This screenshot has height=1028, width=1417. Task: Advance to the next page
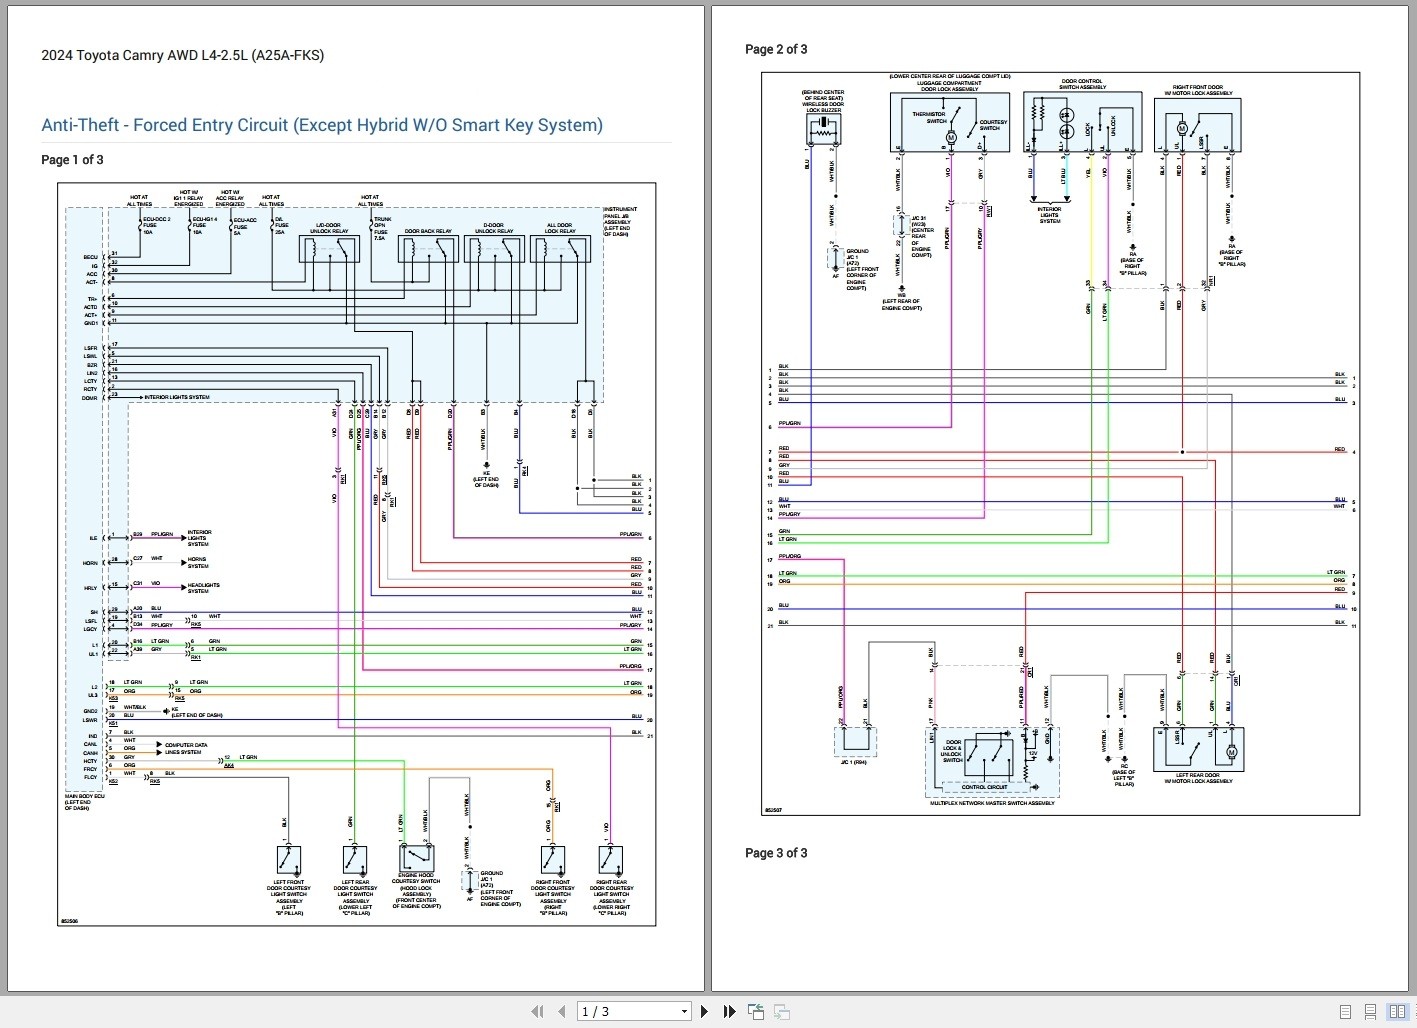pyautogui.click(x=705, y=1011)
